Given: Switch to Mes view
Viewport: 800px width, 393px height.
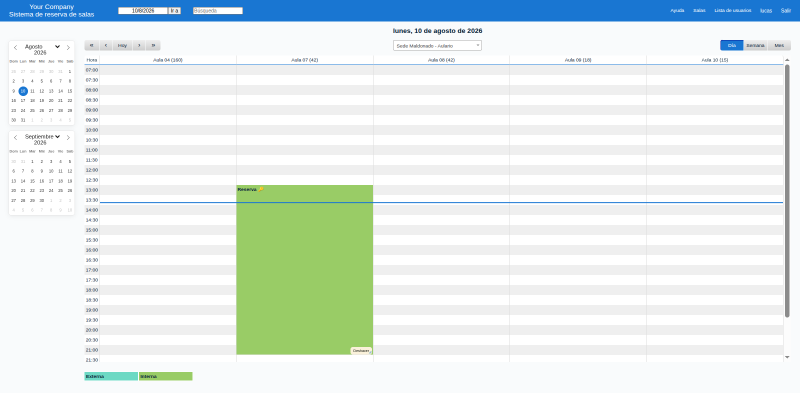Looking at the screenshot, I should (x=779, y=45).
